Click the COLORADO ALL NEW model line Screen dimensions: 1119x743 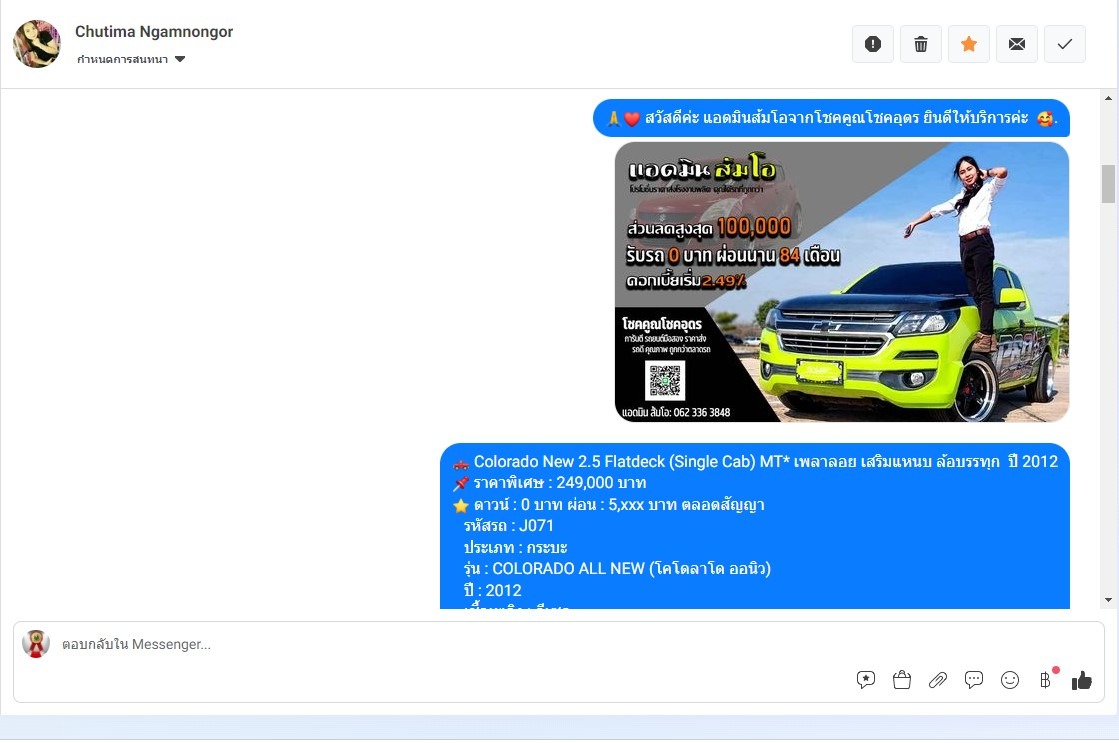(617, 569)
